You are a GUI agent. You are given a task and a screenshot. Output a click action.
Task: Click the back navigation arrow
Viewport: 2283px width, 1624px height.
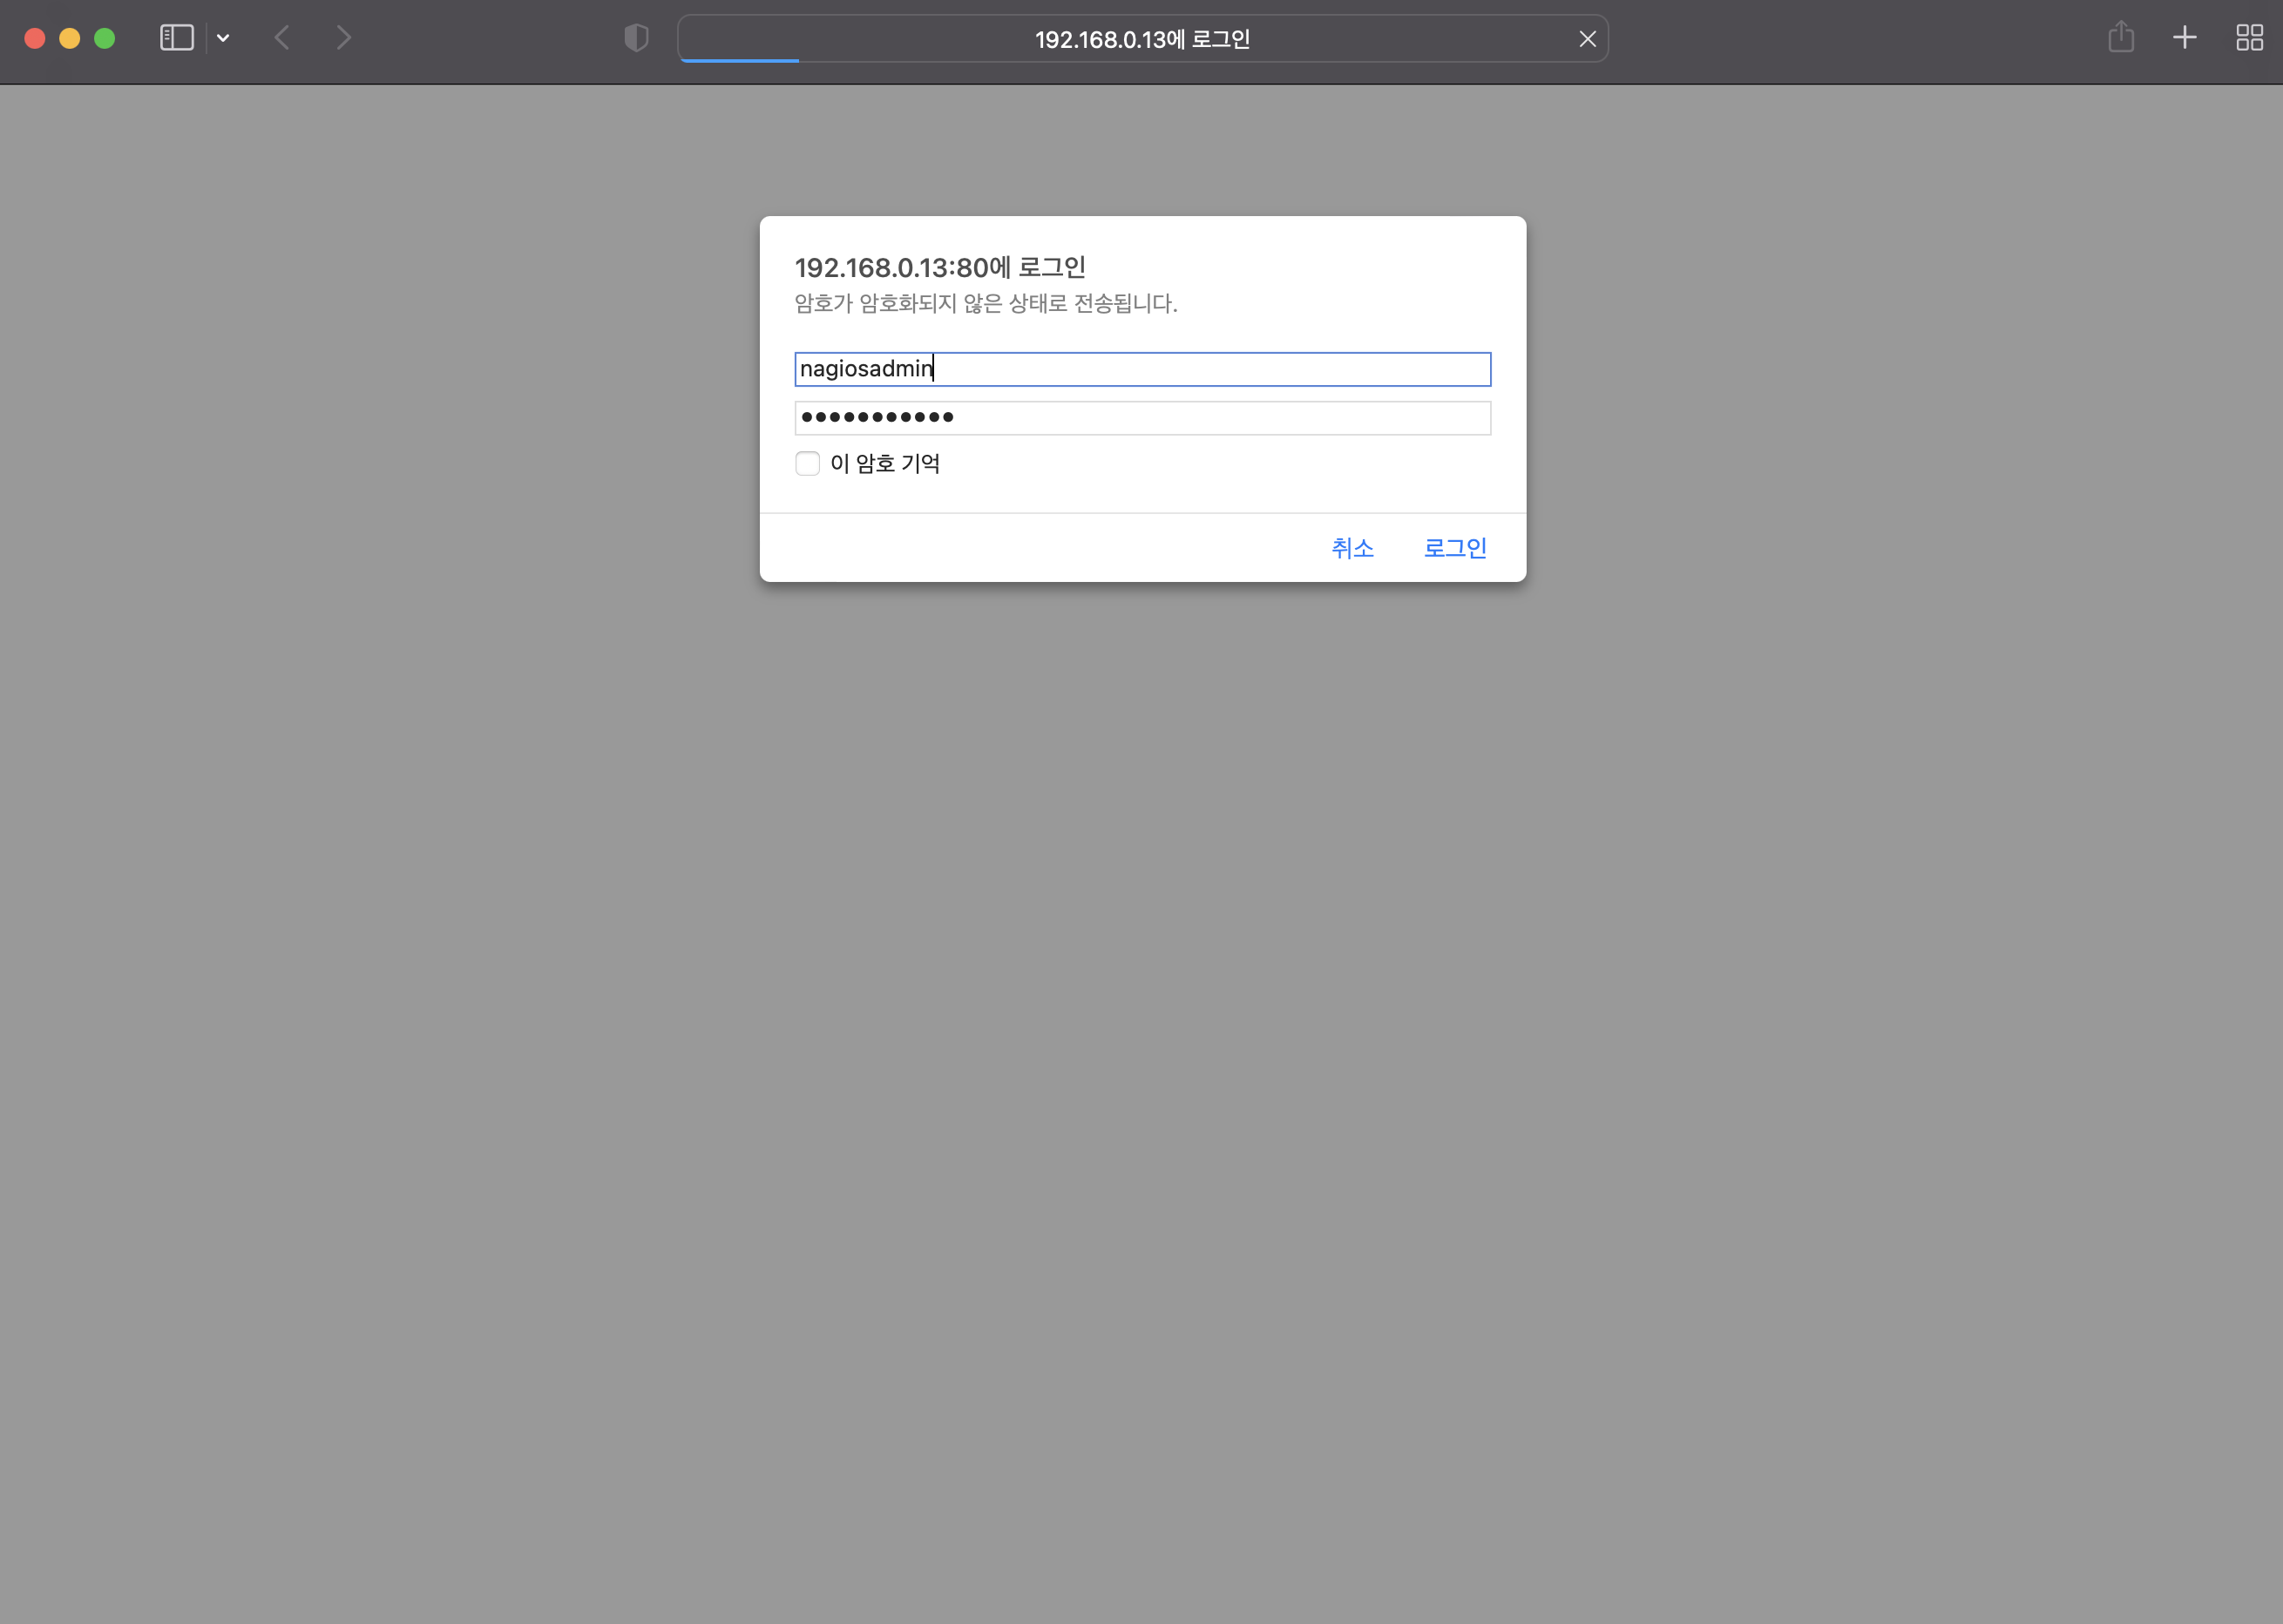[282, 38]
